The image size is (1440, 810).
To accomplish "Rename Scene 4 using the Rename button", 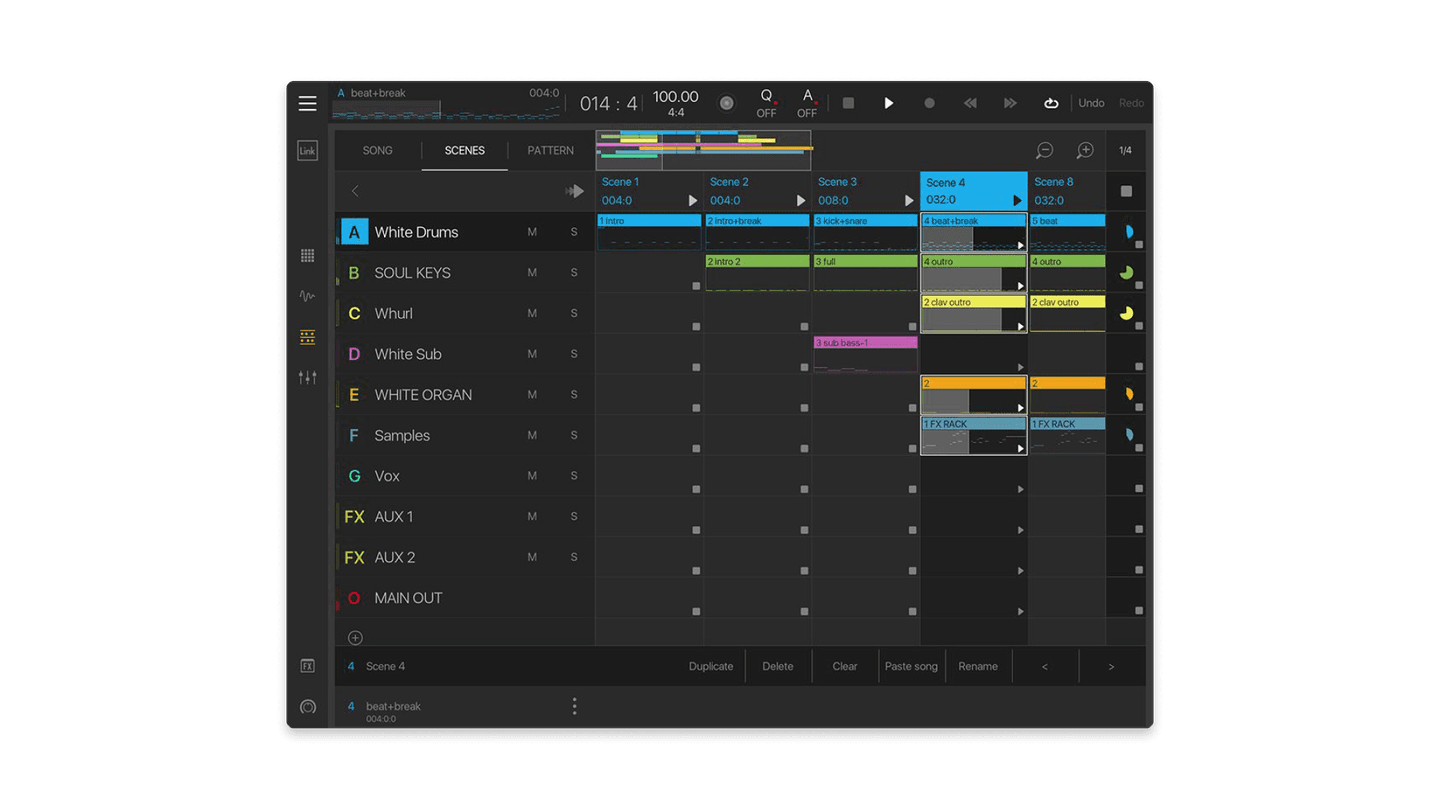I will [978, 666].
